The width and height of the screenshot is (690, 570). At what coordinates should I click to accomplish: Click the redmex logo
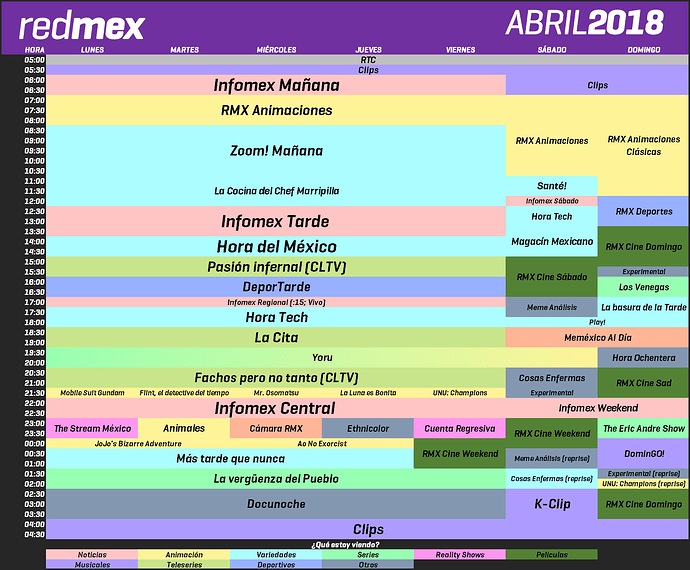(82, 26)
